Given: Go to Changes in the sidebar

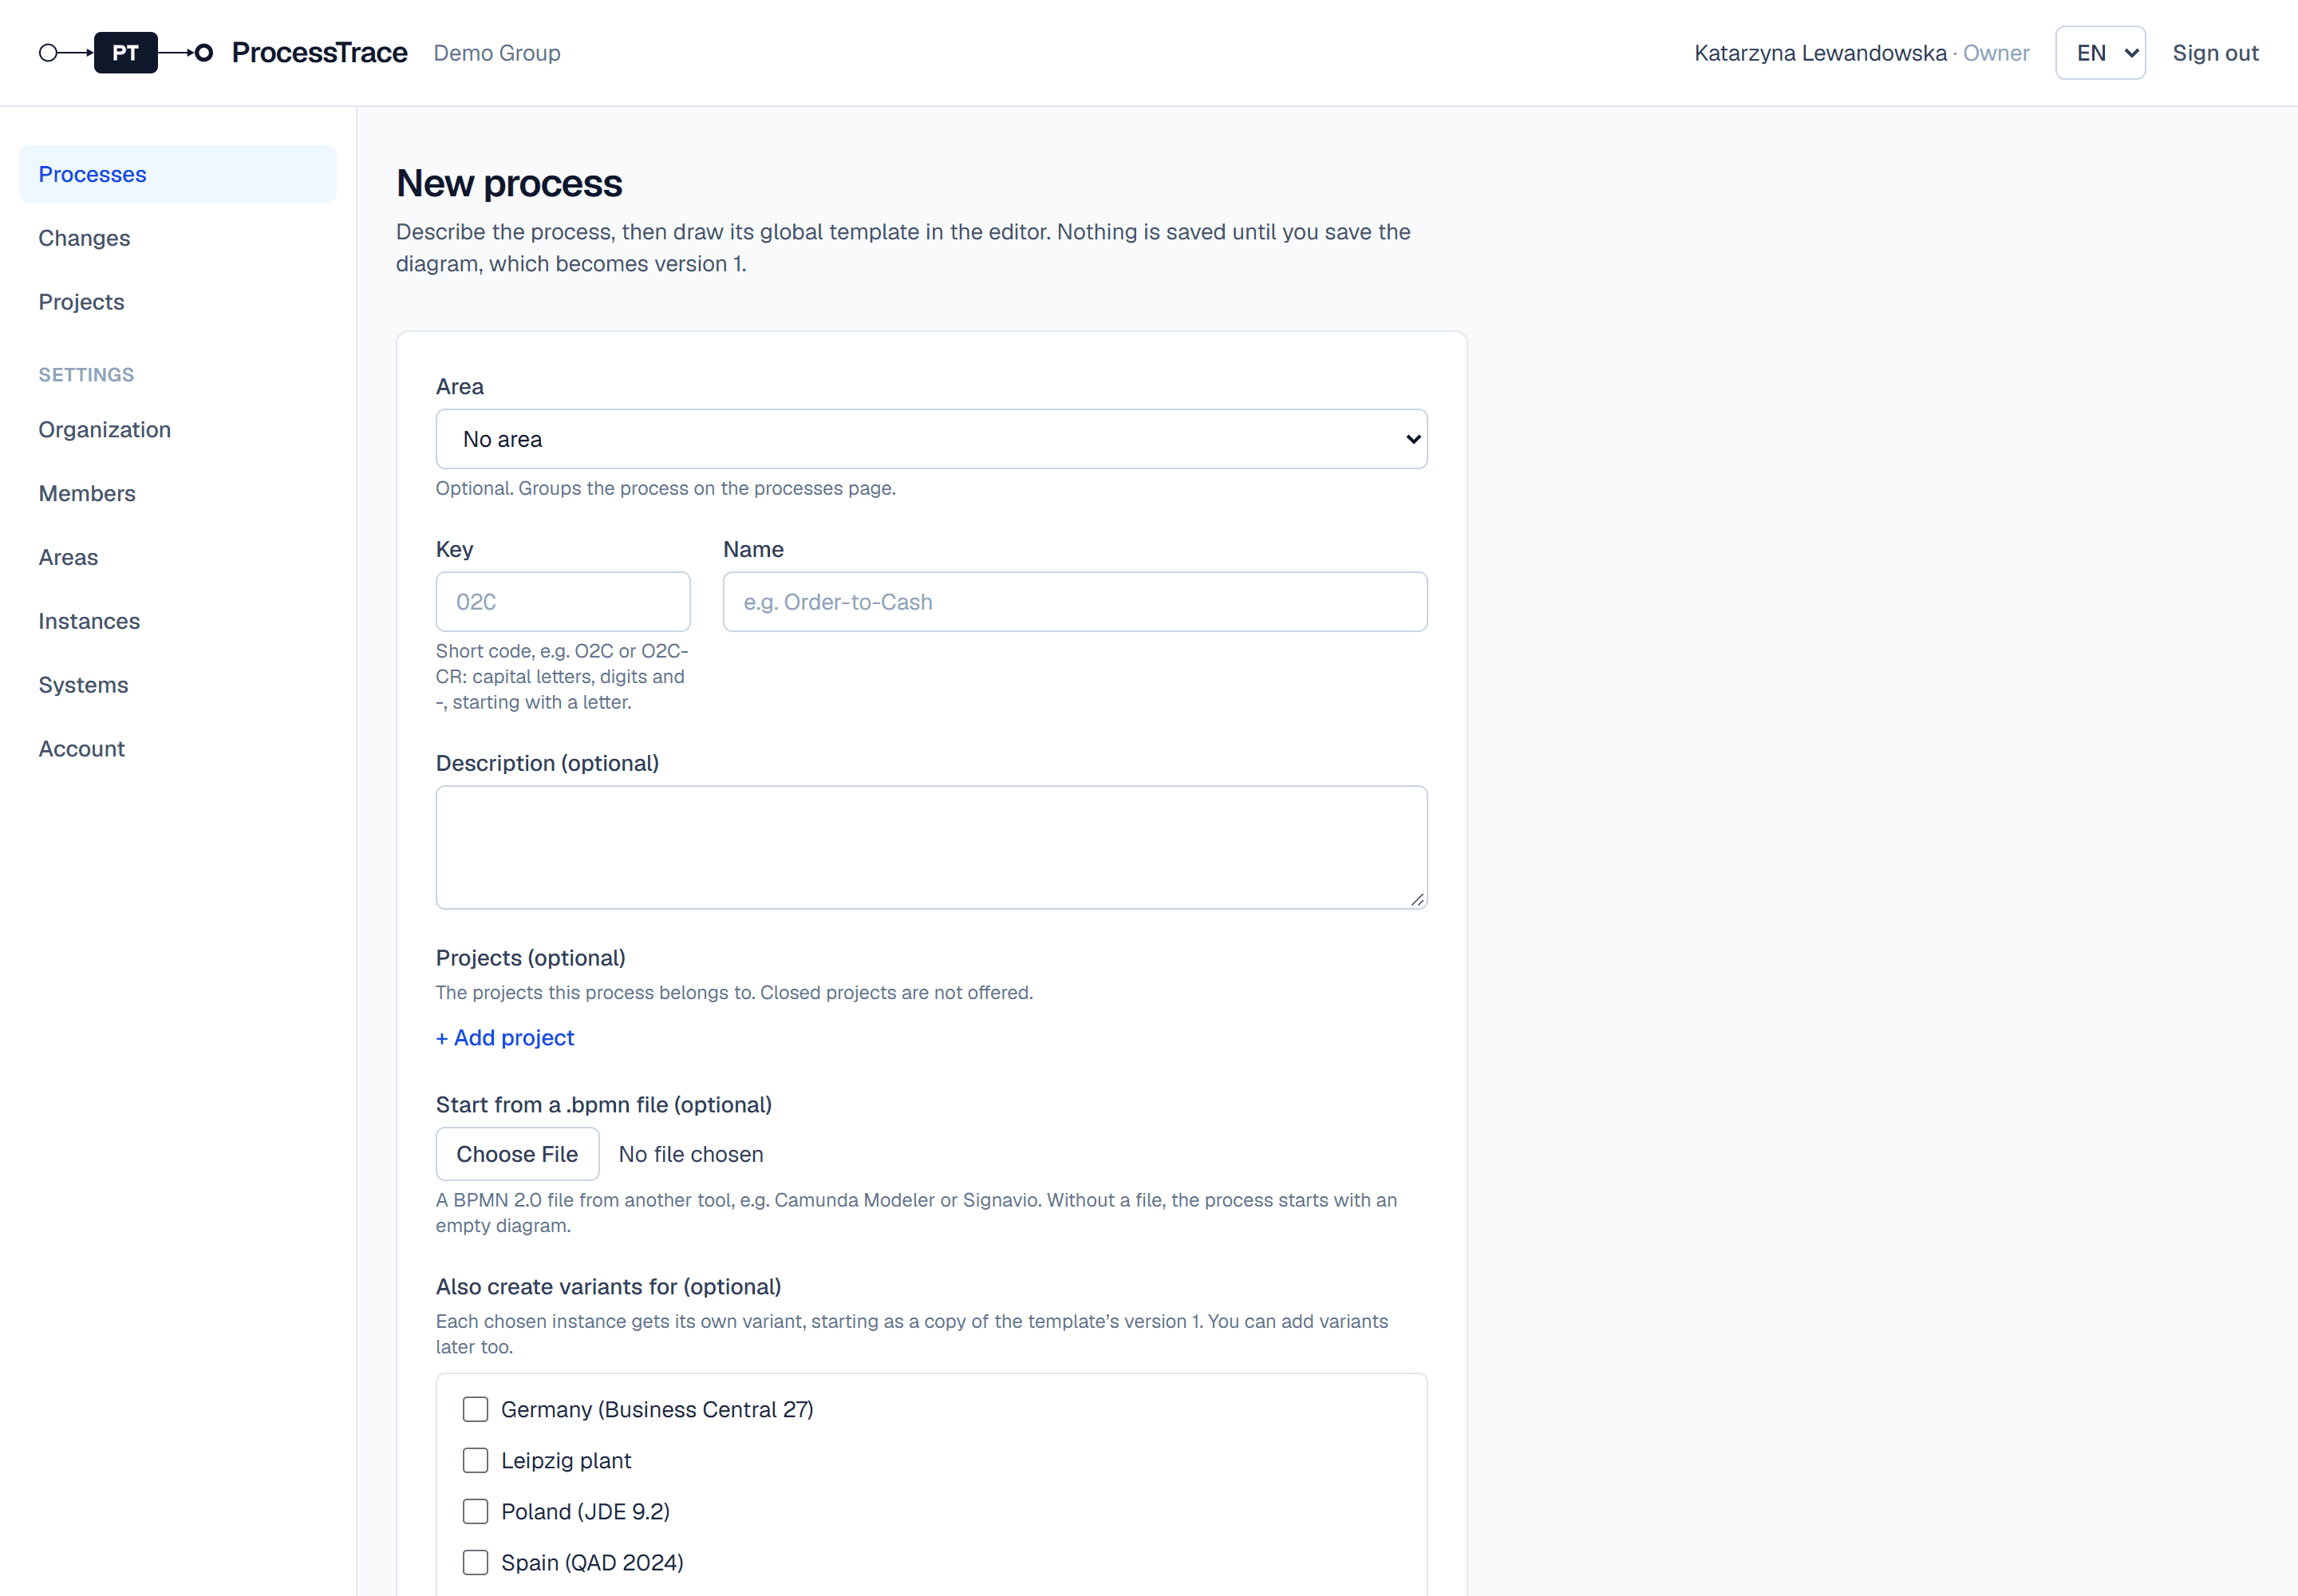Looking at the screenshot, I should tap(178, 238).
